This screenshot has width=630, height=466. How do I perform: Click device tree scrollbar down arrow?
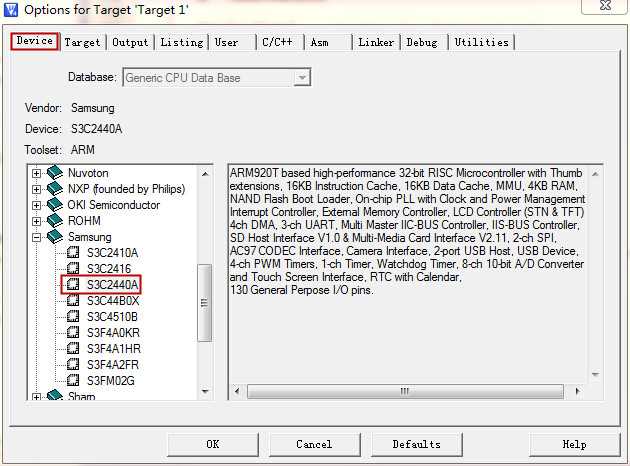(x=205, y=391)
